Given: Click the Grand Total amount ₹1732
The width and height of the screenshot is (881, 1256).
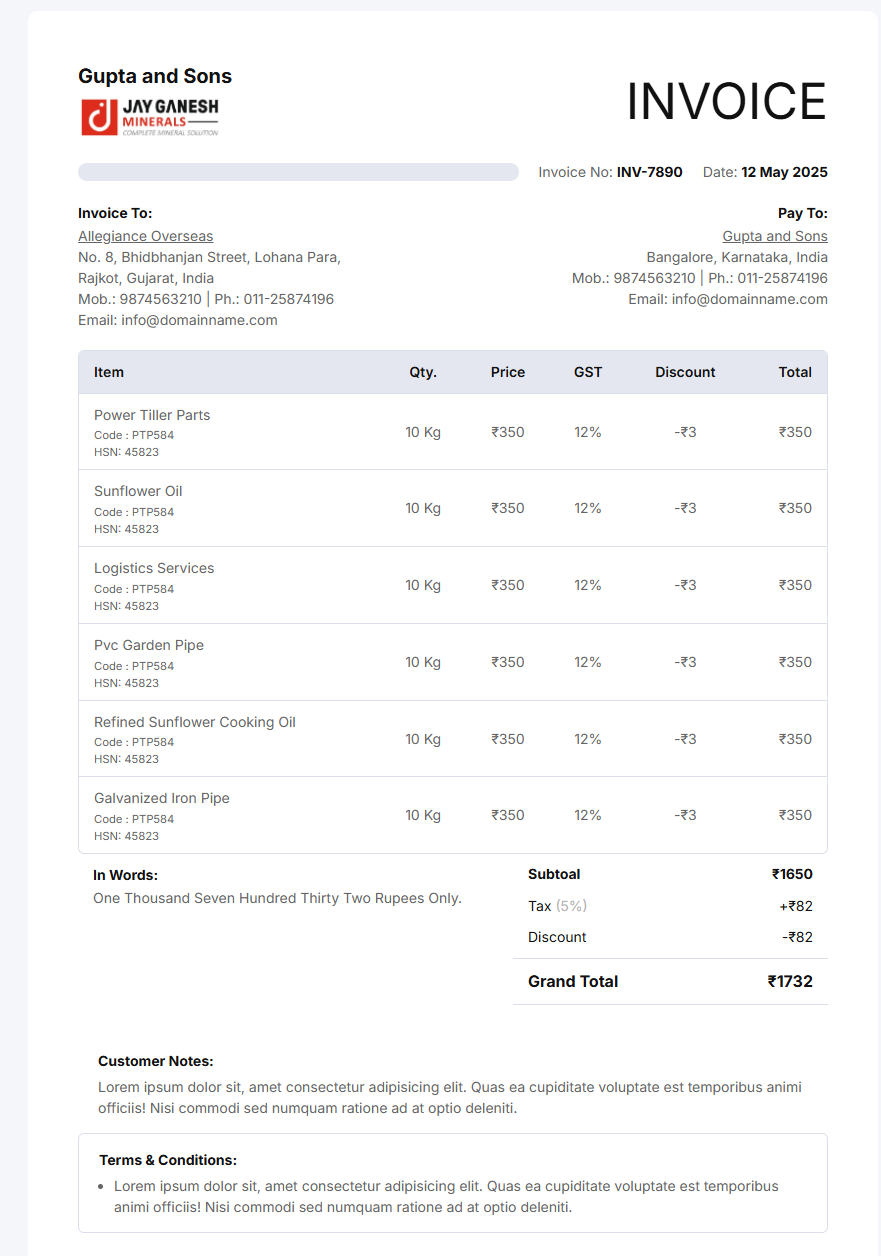Looking at the screenshot, I should click(x=790, y=982).
